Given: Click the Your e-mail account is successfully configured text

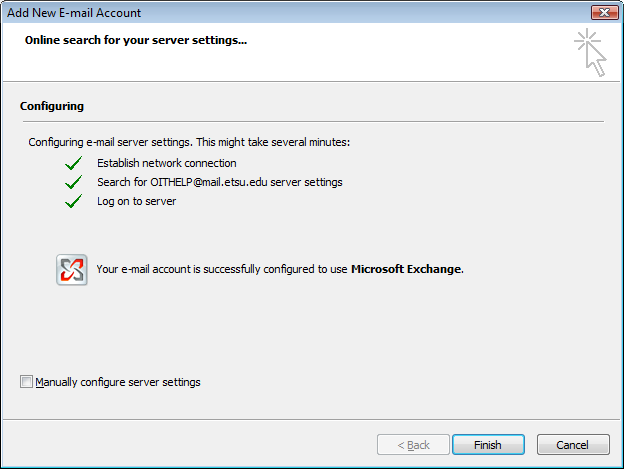Looking at the screenshot, I should coord(222,269).
